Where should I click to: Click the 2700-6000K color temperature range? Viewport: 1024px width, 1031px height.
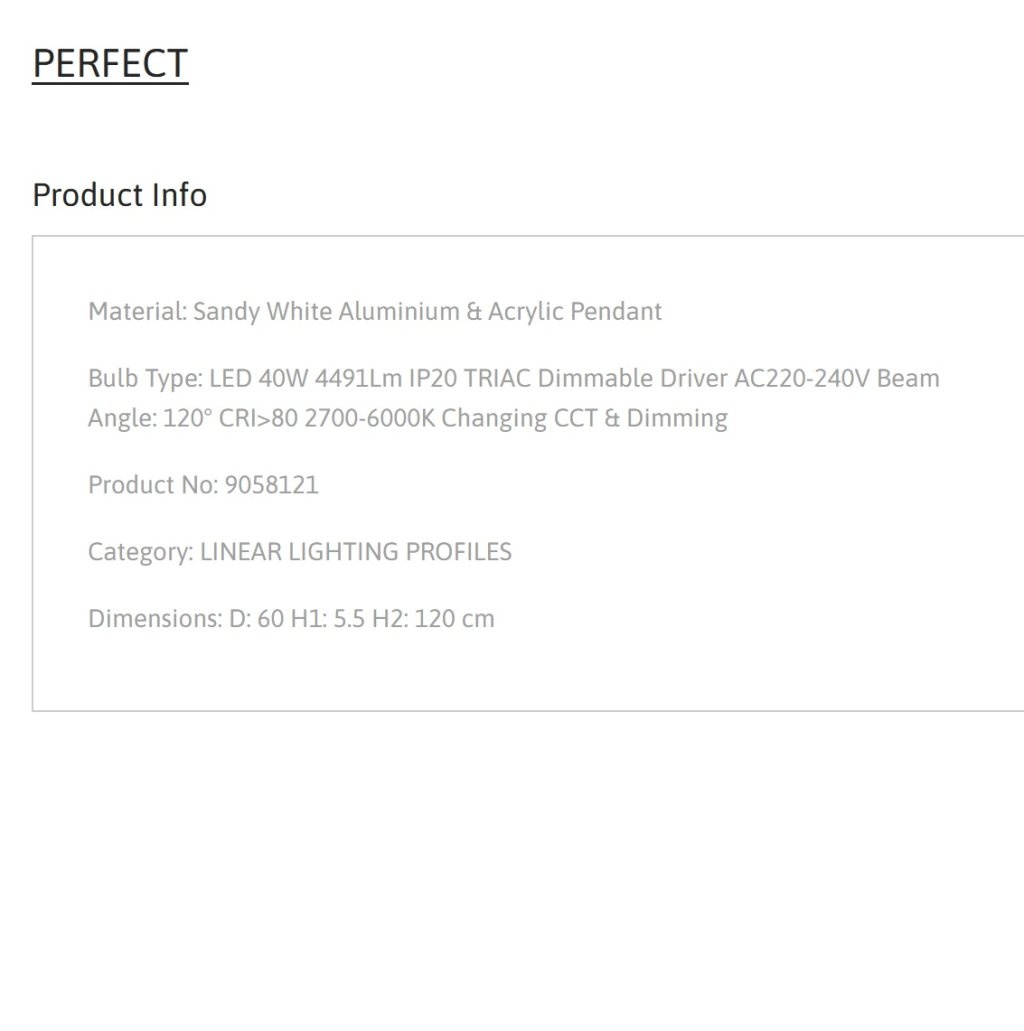tap(370, 418)
